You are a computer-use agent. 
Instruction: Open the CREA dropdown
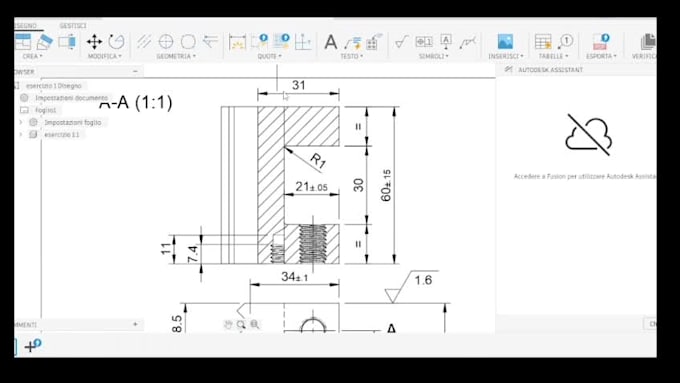[x=32, y=56]
